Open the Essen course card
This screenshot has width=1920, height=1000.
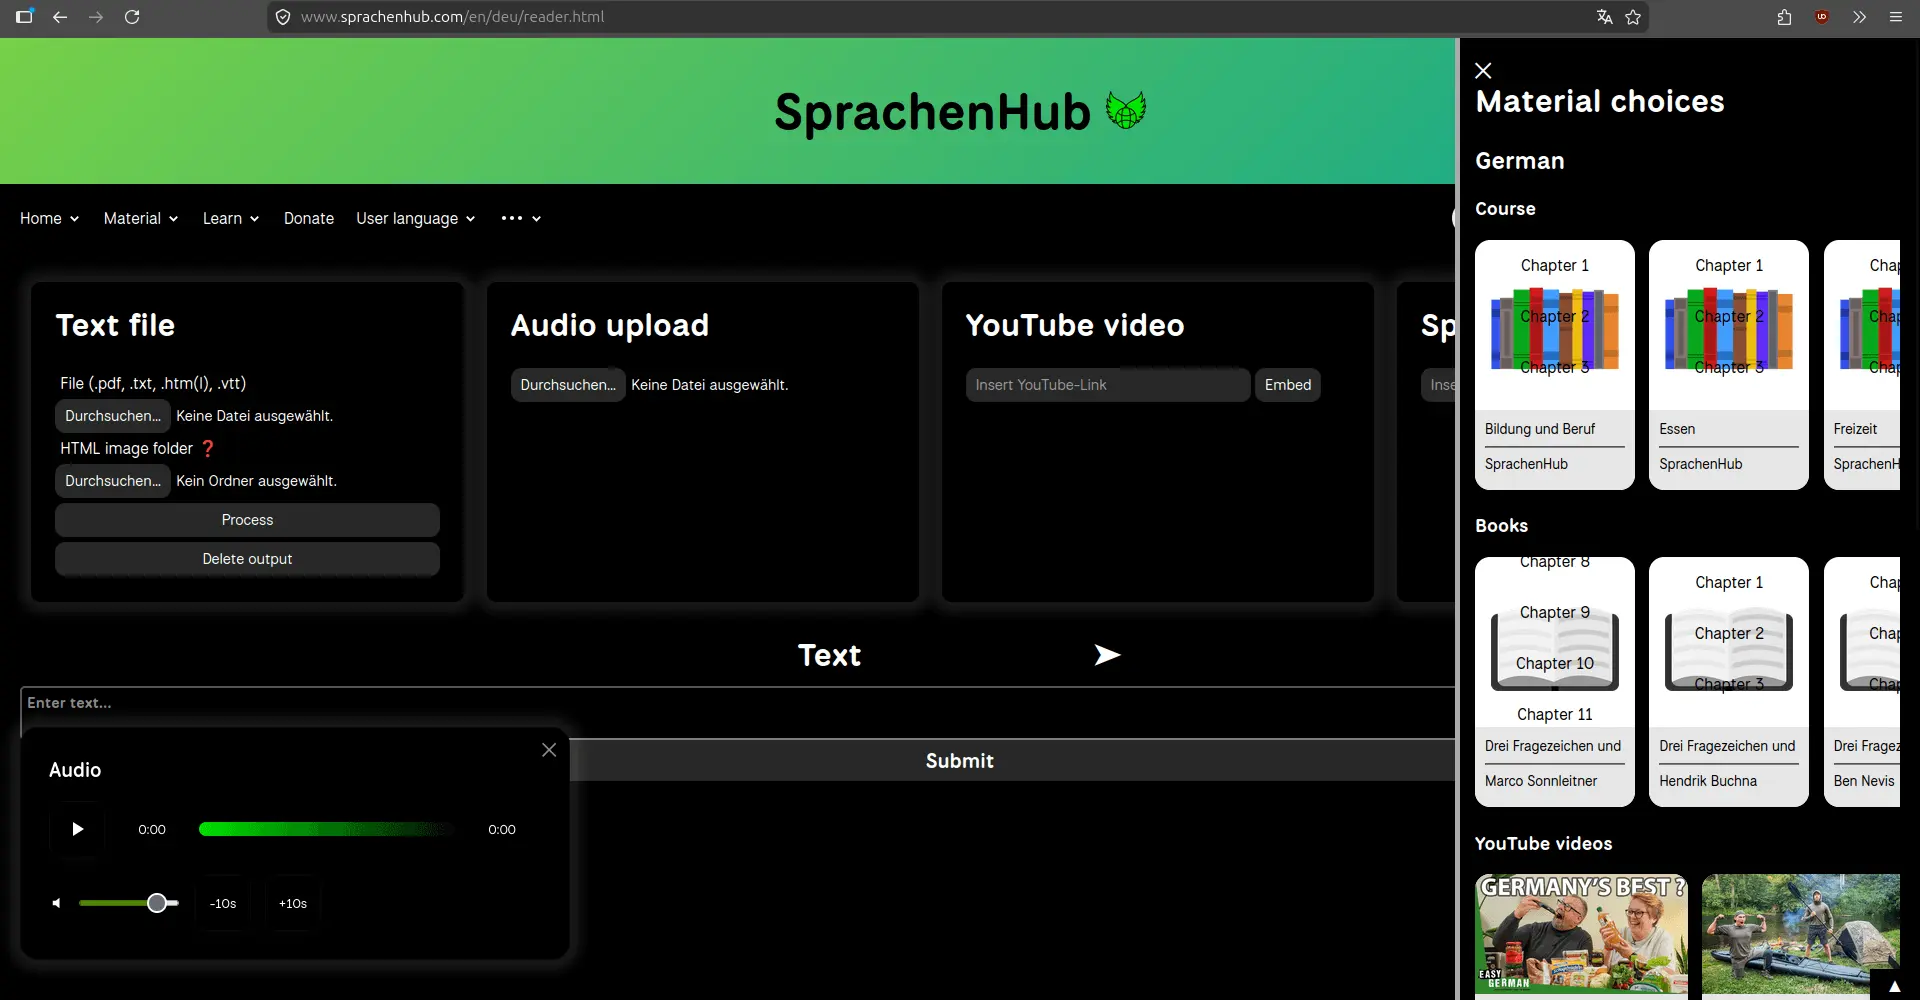tap(1729, 365)
